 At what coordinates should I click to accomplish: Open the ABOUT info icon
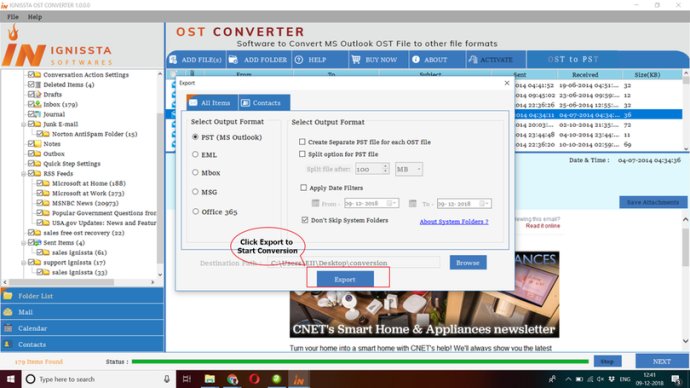coord(416,59)
